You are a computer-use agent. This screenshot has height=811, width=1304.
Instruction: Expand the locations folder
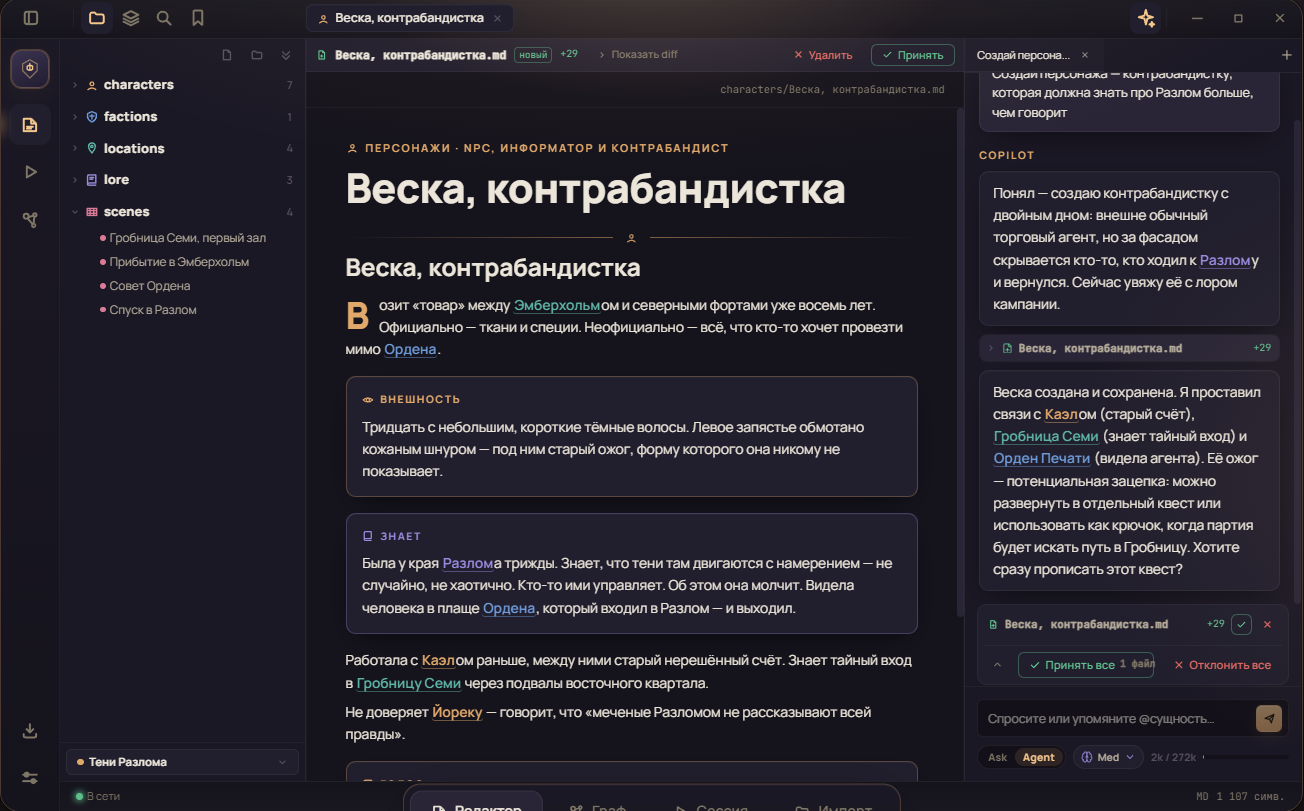click(75, 148)
